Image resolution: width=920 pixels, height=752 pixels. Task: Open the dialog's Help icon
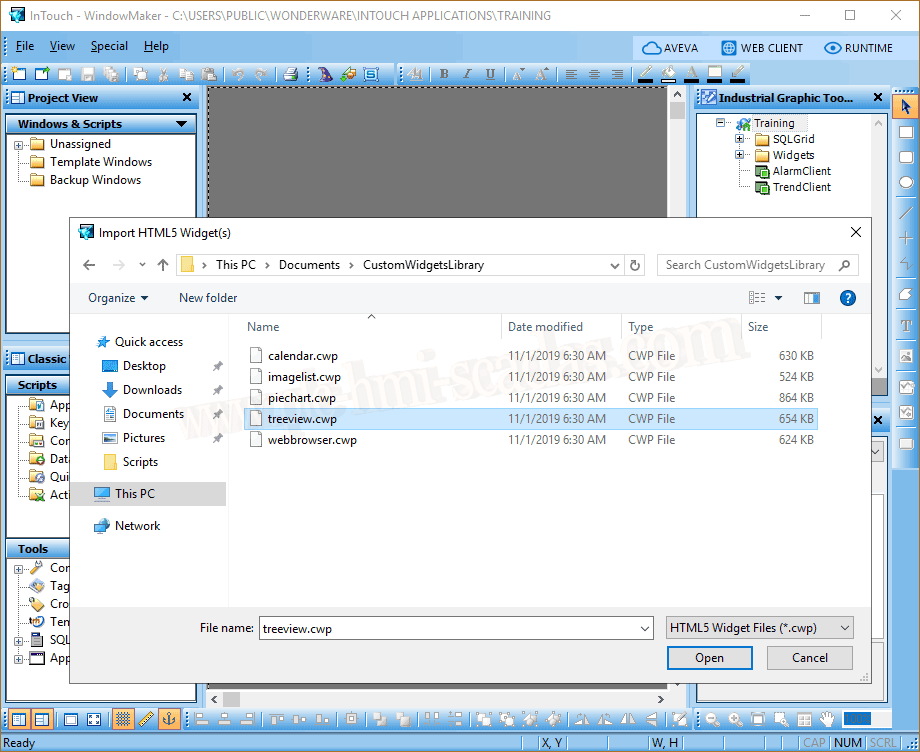pos(847,298)
